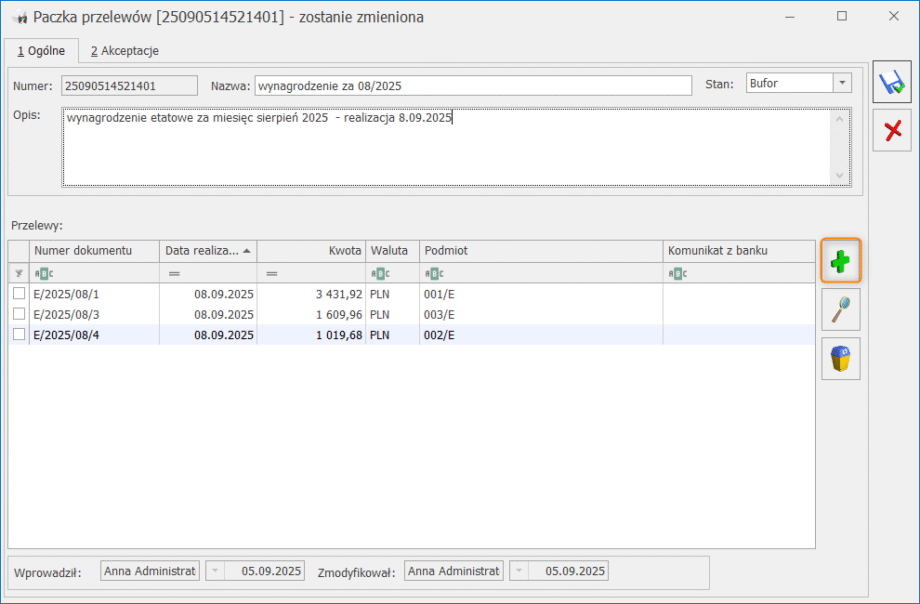The height and width of the screenshot is (604, 920).
Task: Switch to the Akceptacja tab
Action: [x=124, y=50]
